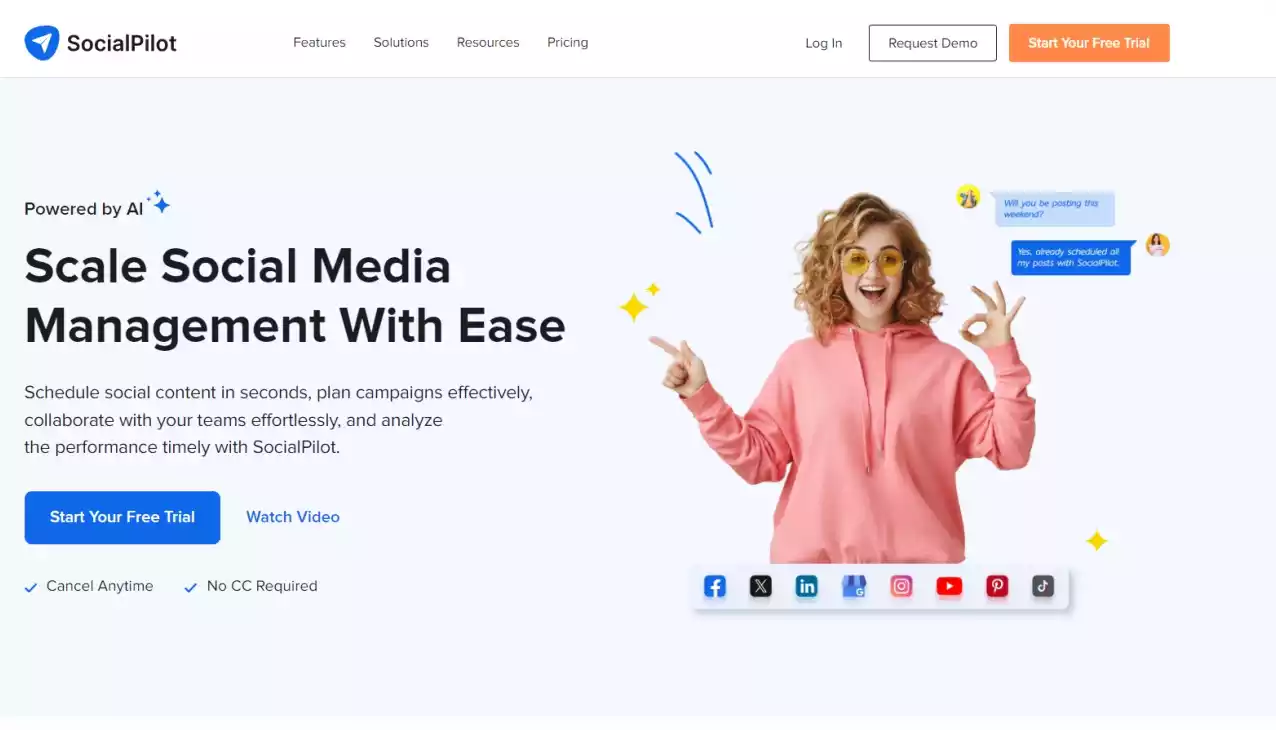1276x730 pixels.
Task: Open the Instagram icon
Action: 901,587
